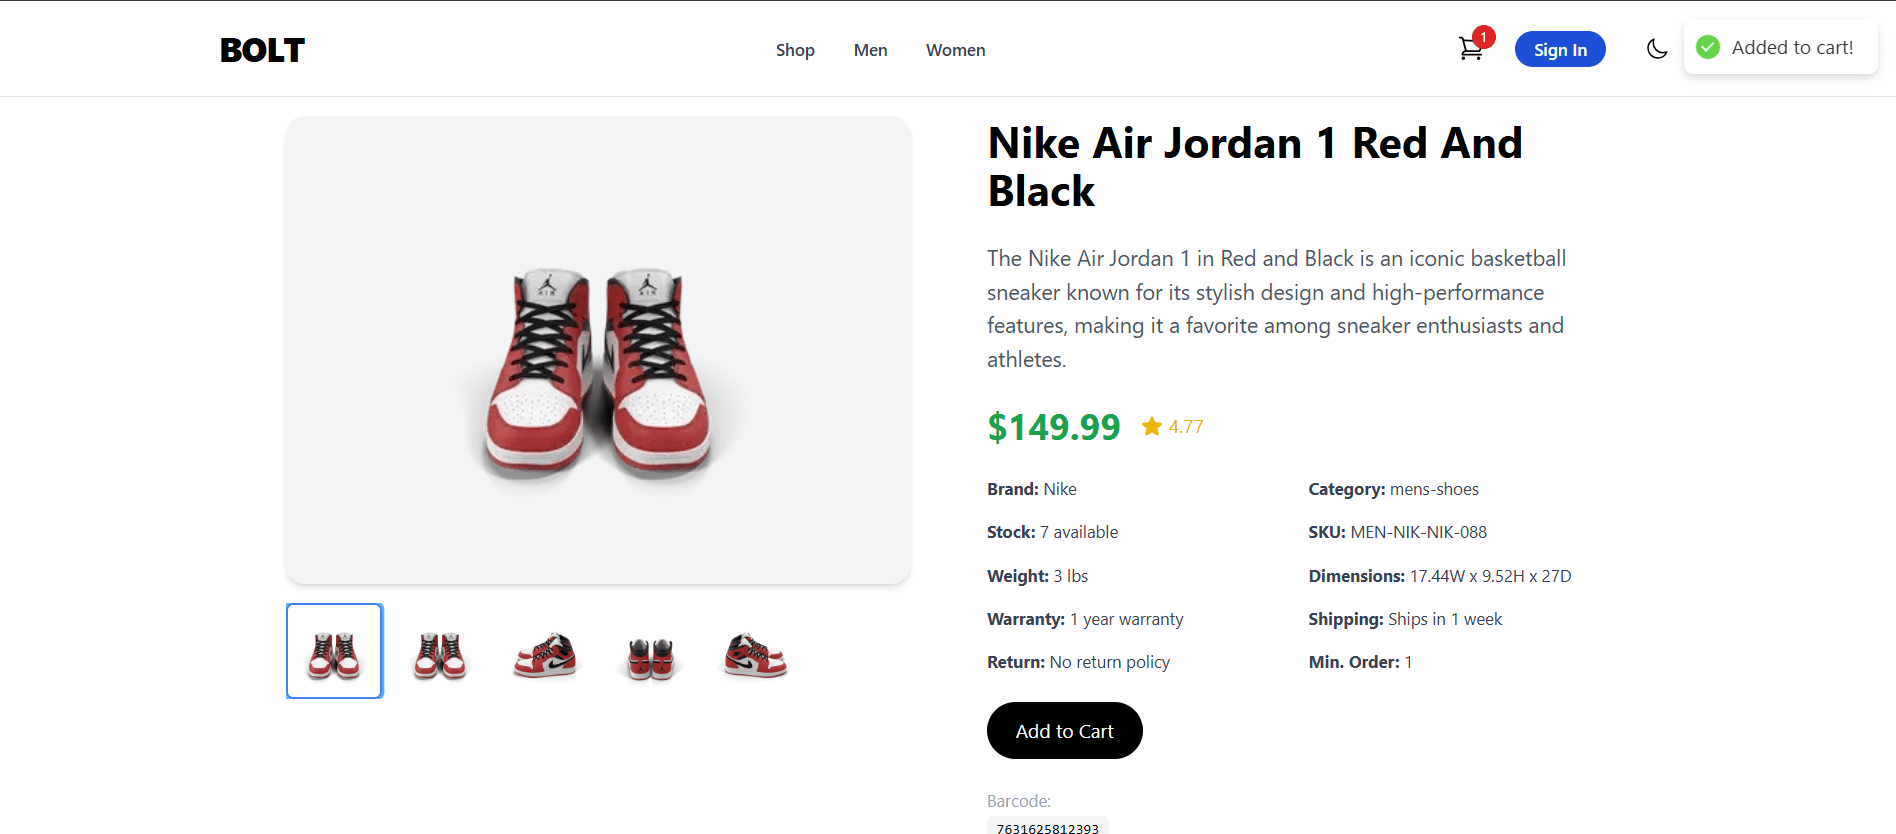Viewport: 1896px width, 834px height.
Task: Toggle dark mode with the moon icon
Action: tap(1657, 48)
